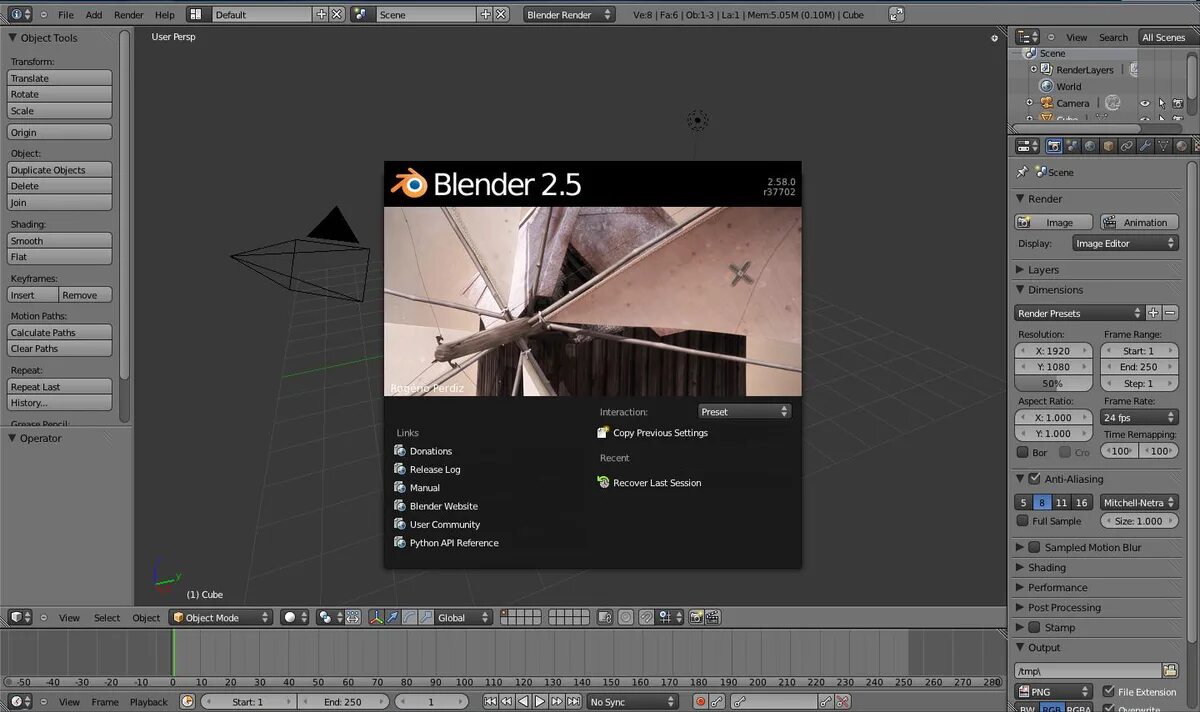Open the Interaction Preset dropdown

744,411
